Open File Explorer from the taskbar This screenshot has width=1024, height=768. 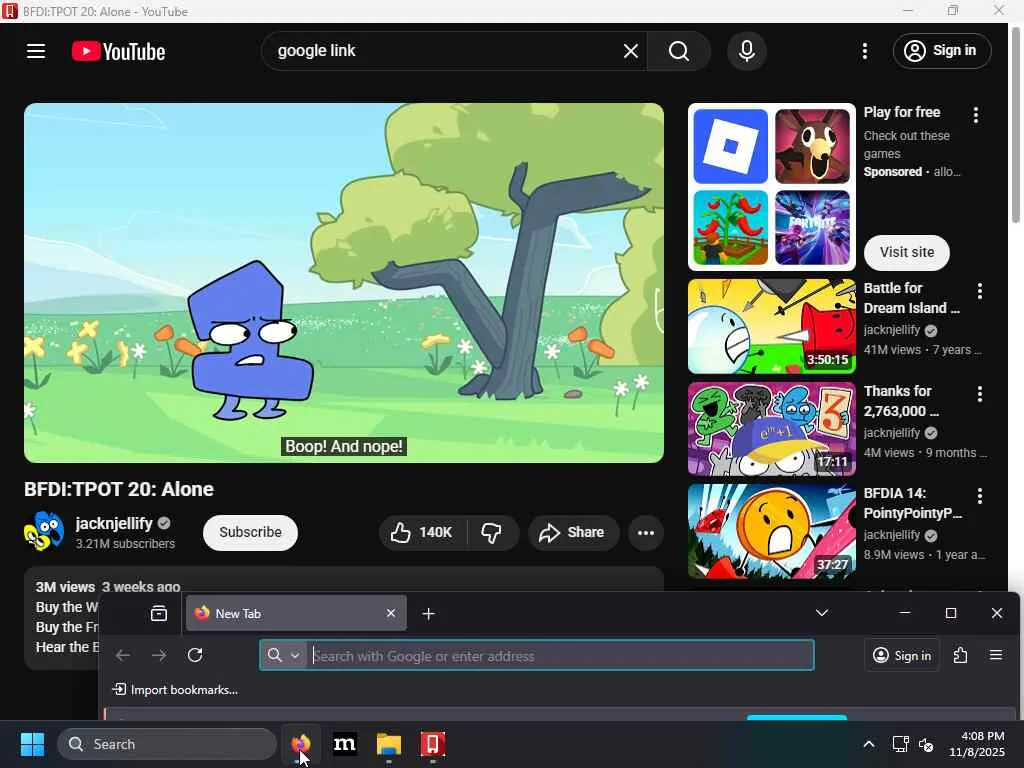tap(389, 744)
